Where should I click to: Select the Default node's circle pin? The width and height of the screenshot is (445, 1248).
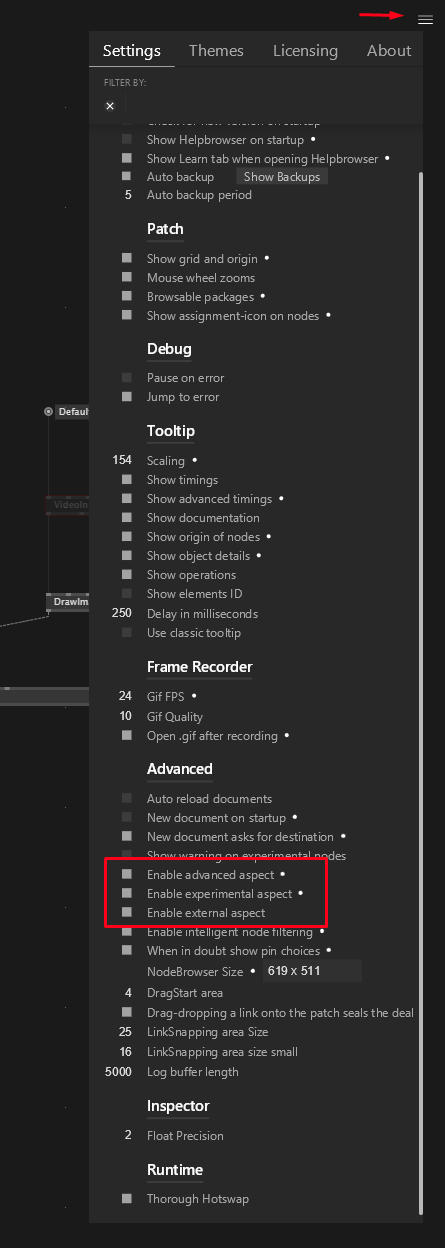48,412
